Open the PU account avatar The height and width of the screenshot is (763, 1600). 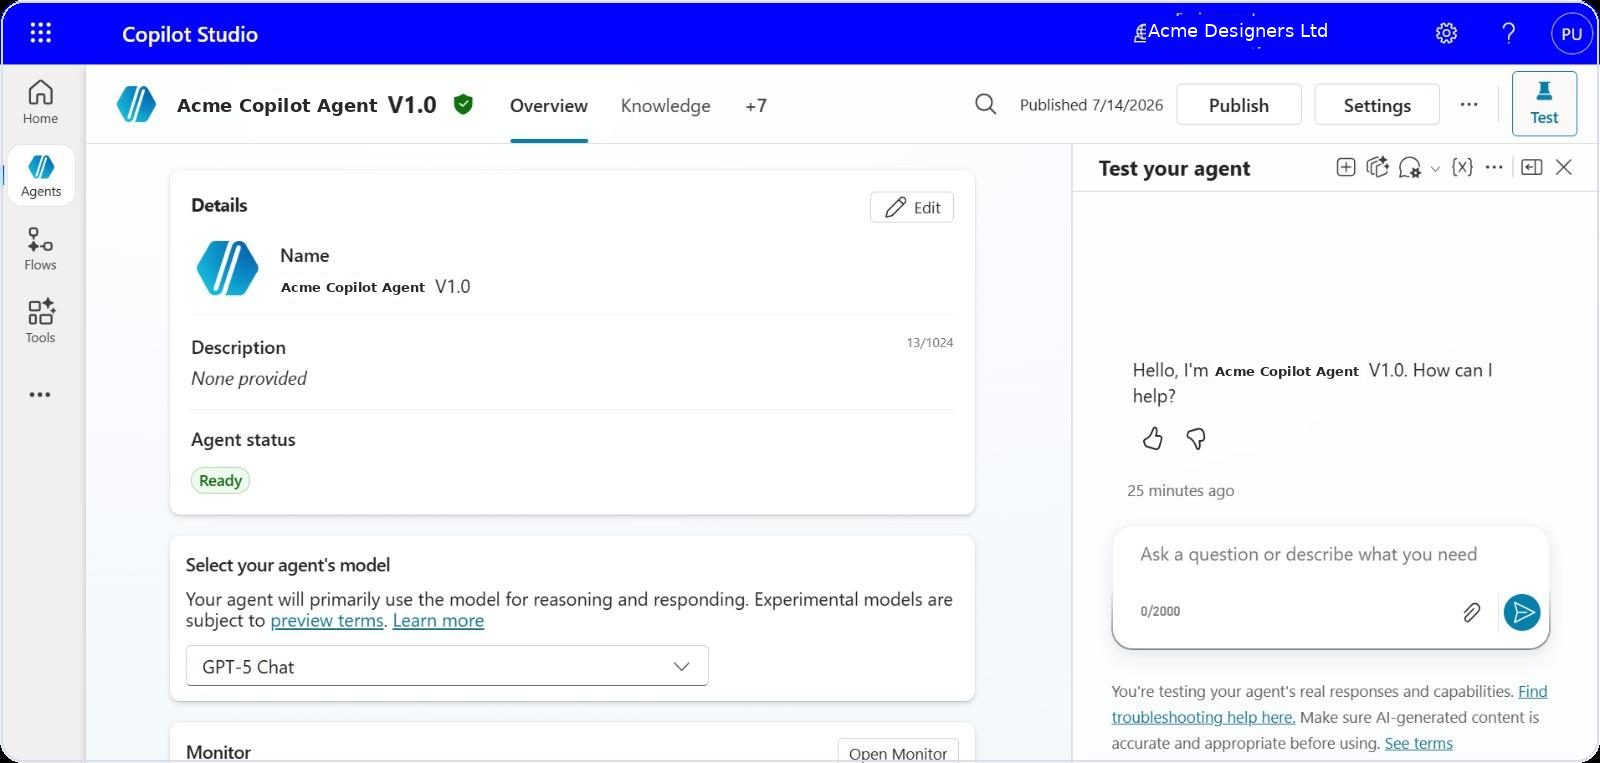[1571, 33]
